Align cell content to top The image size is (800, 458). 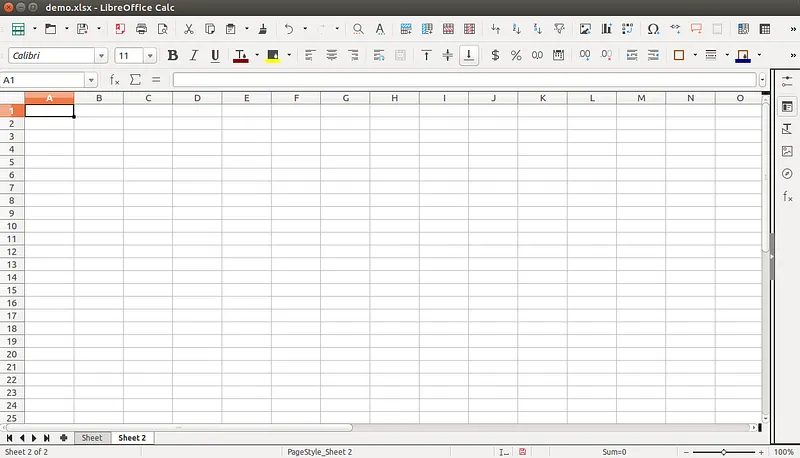[x=426, y=55]
